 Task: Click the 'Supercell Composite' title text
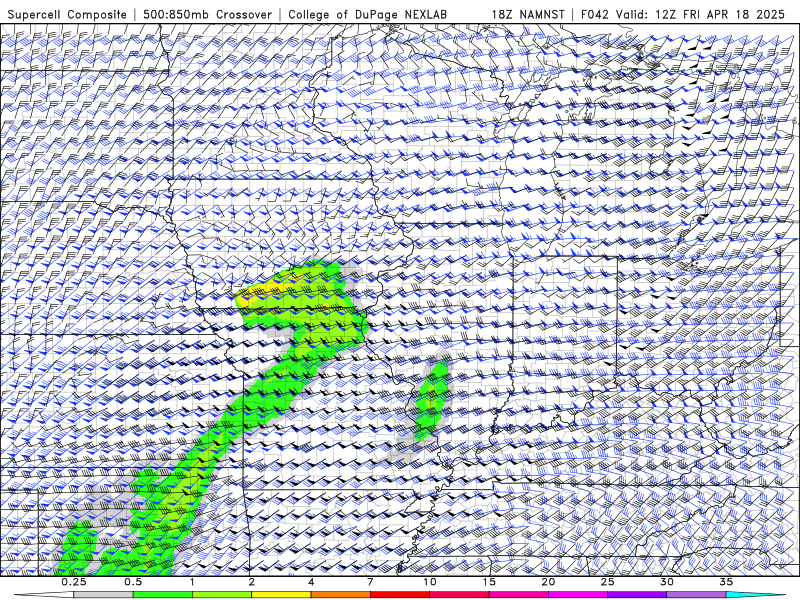pyautogui.click(x=67, y=14)
